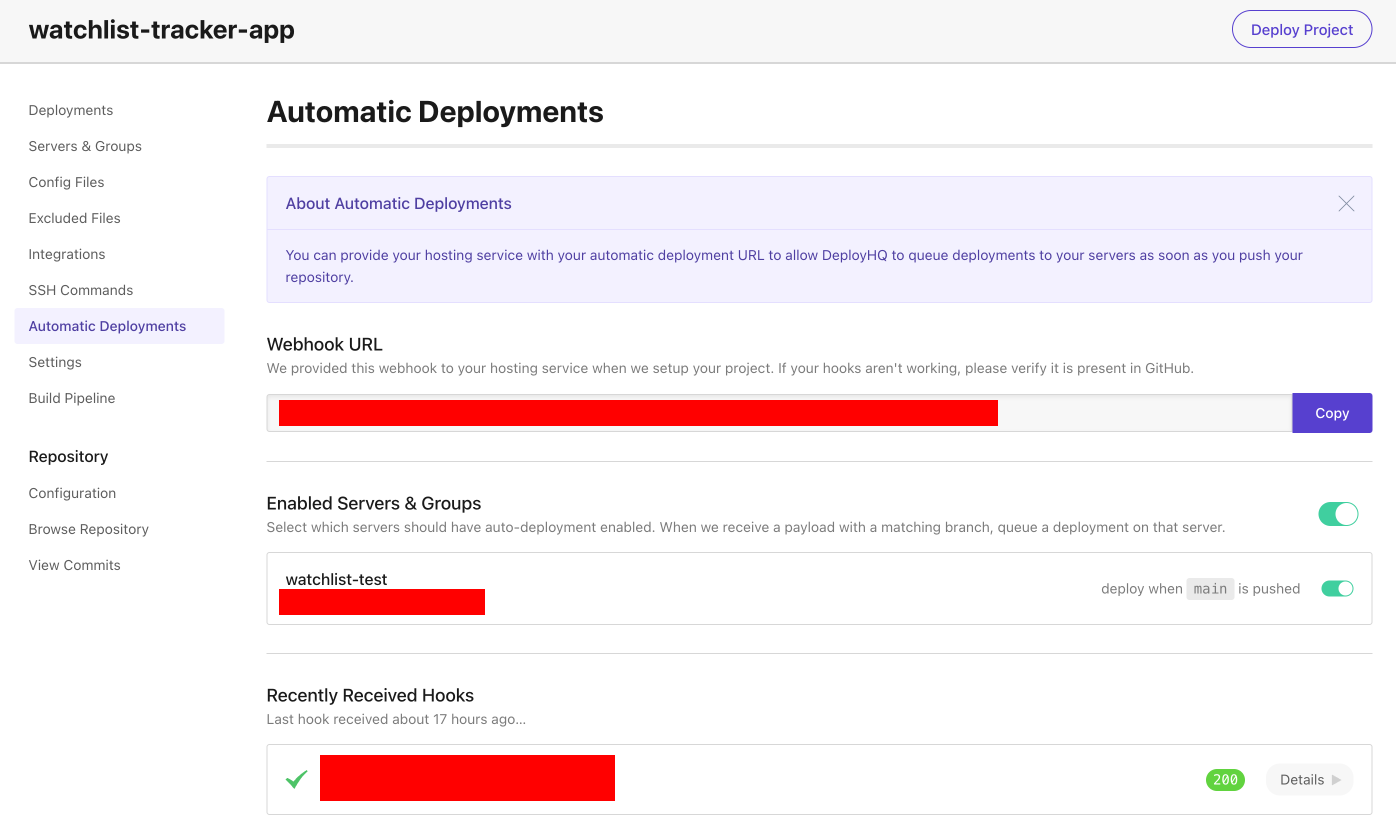
Task: Expand Details of the recently received hook
Action: [x=1309, y=779]
